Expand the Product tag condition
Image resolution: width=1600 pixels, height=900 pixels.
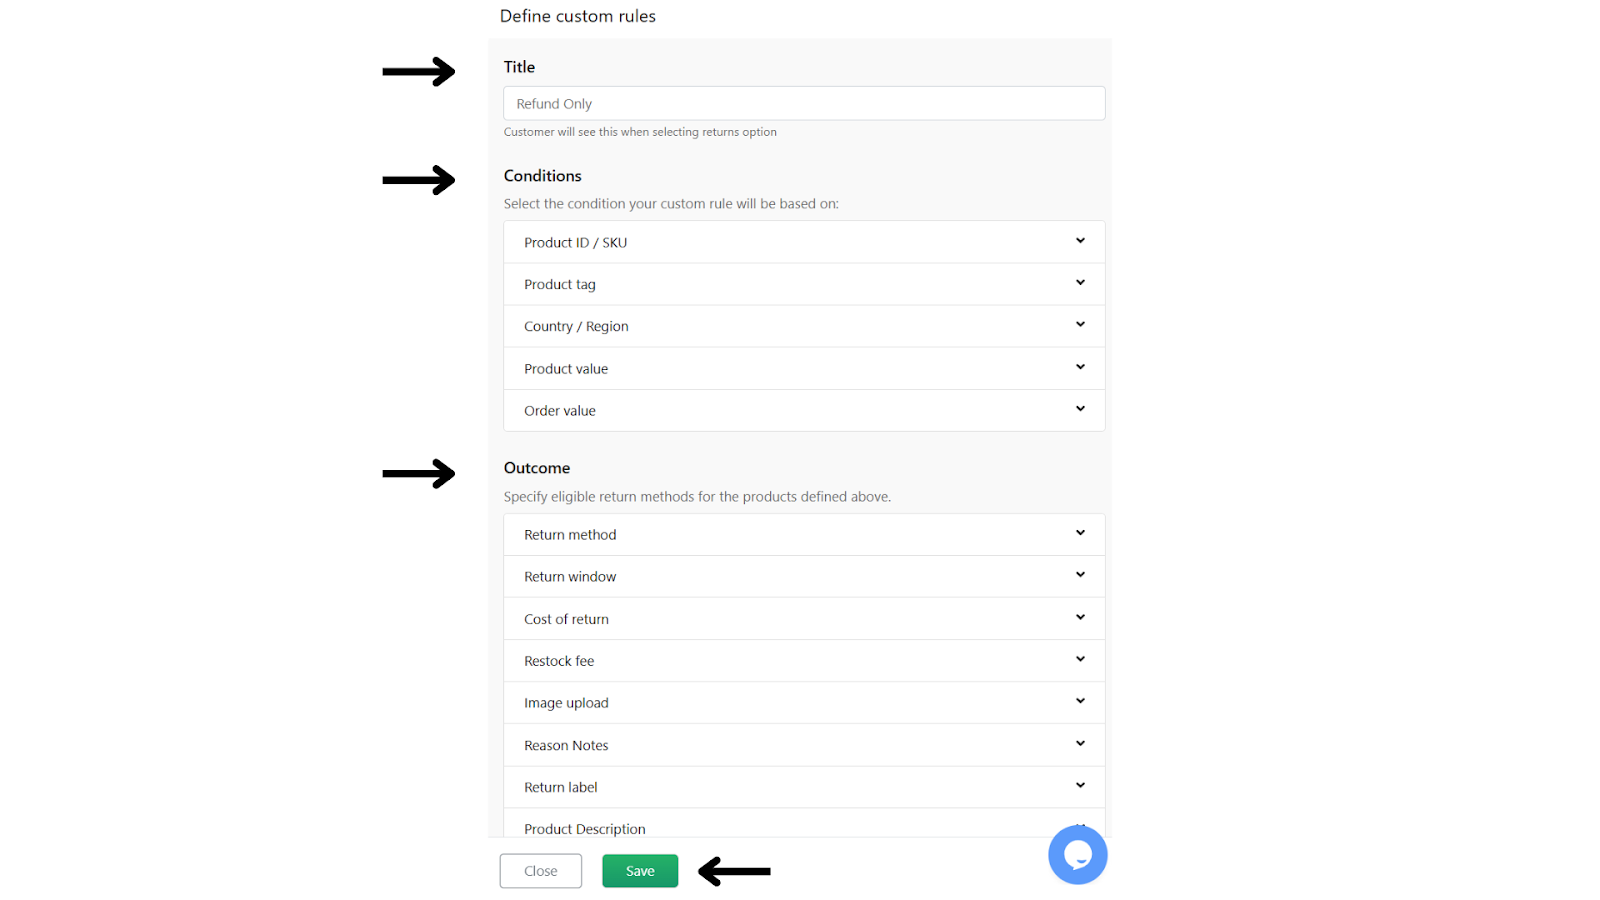click(804, 284)
